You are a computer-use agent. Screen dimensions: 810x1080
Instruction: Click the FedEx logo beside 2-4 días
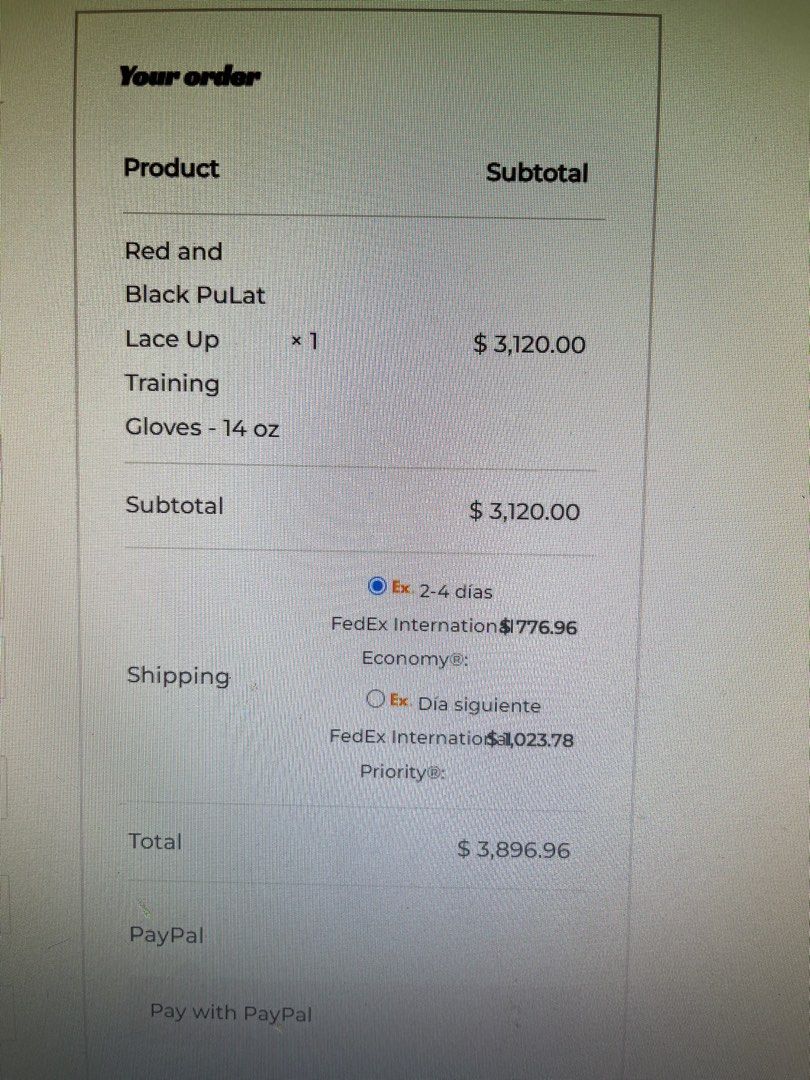point(401,588)
